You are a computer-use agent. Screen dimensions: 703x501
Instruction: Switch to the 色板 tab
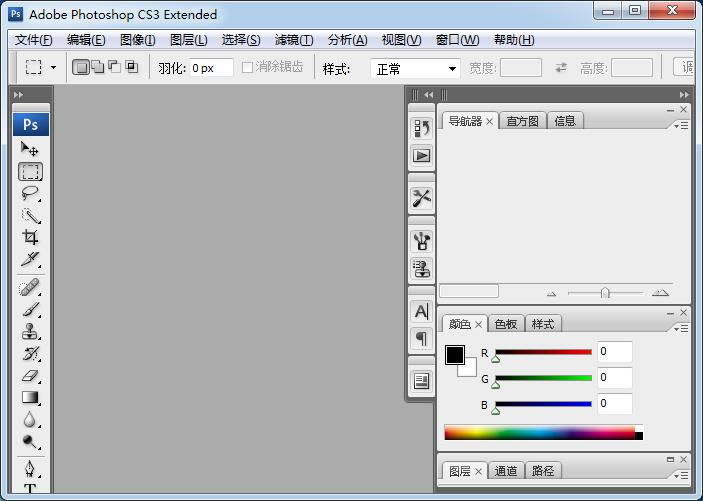tap(506, 324)
